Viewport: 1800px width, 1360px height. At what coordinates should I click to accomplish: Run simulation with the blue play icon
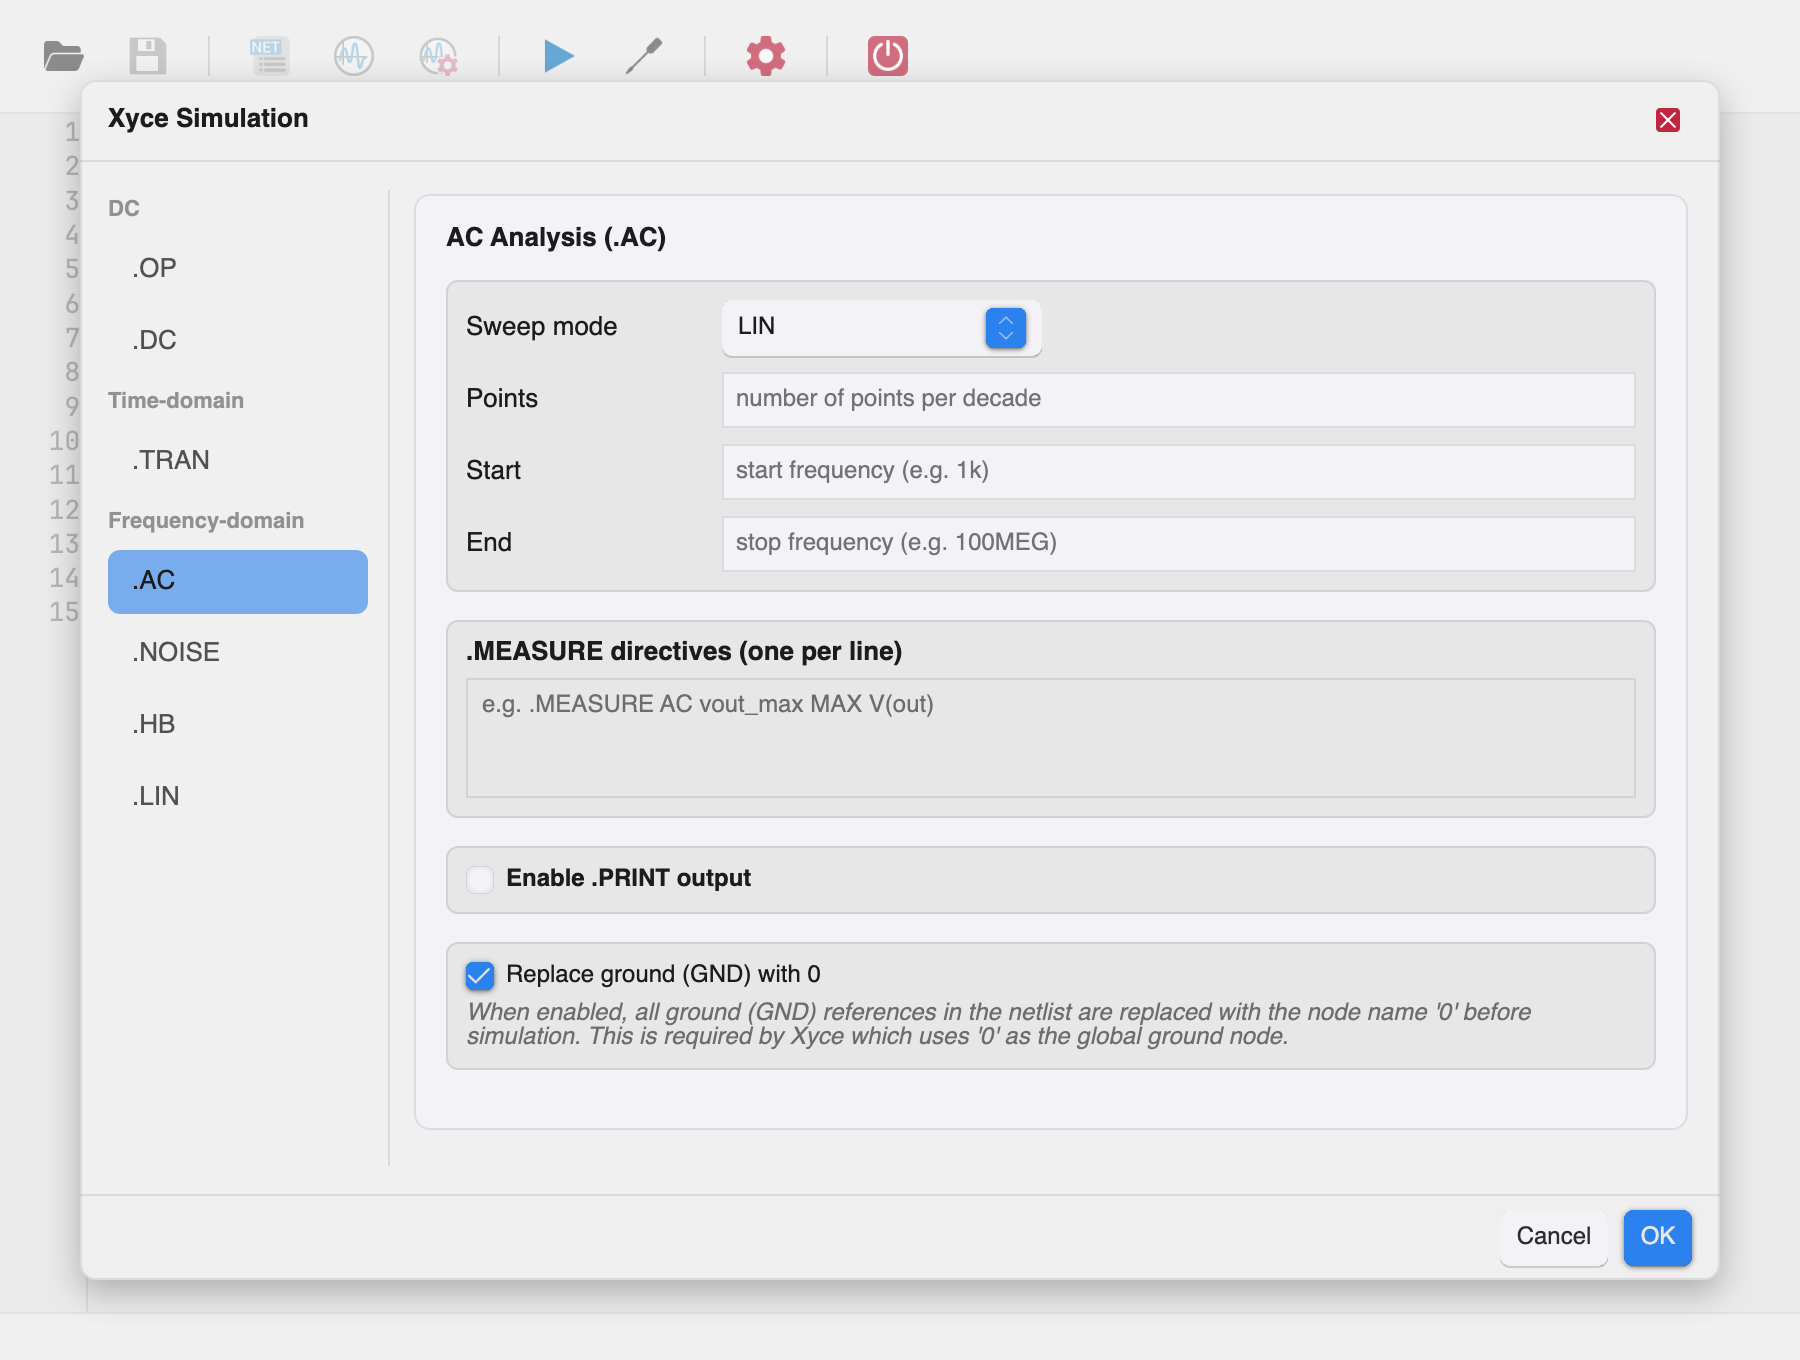[559, 56]
